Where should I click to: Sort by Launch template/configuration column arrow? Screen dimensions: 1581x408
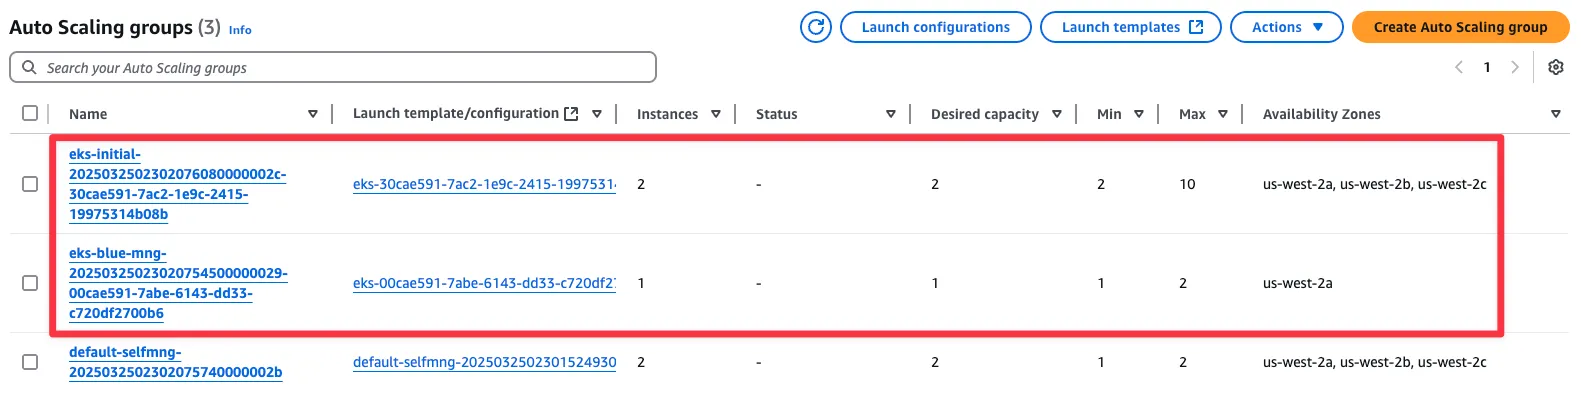point(597,114)
